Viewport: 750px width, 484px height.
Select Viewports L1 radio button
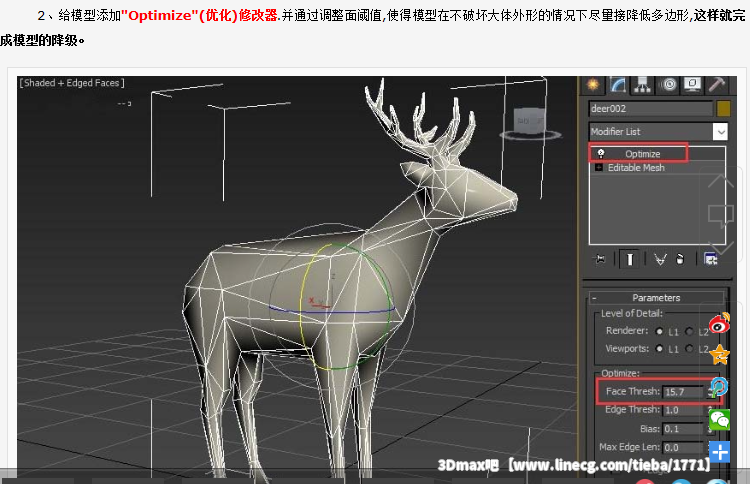pos(660,349)
